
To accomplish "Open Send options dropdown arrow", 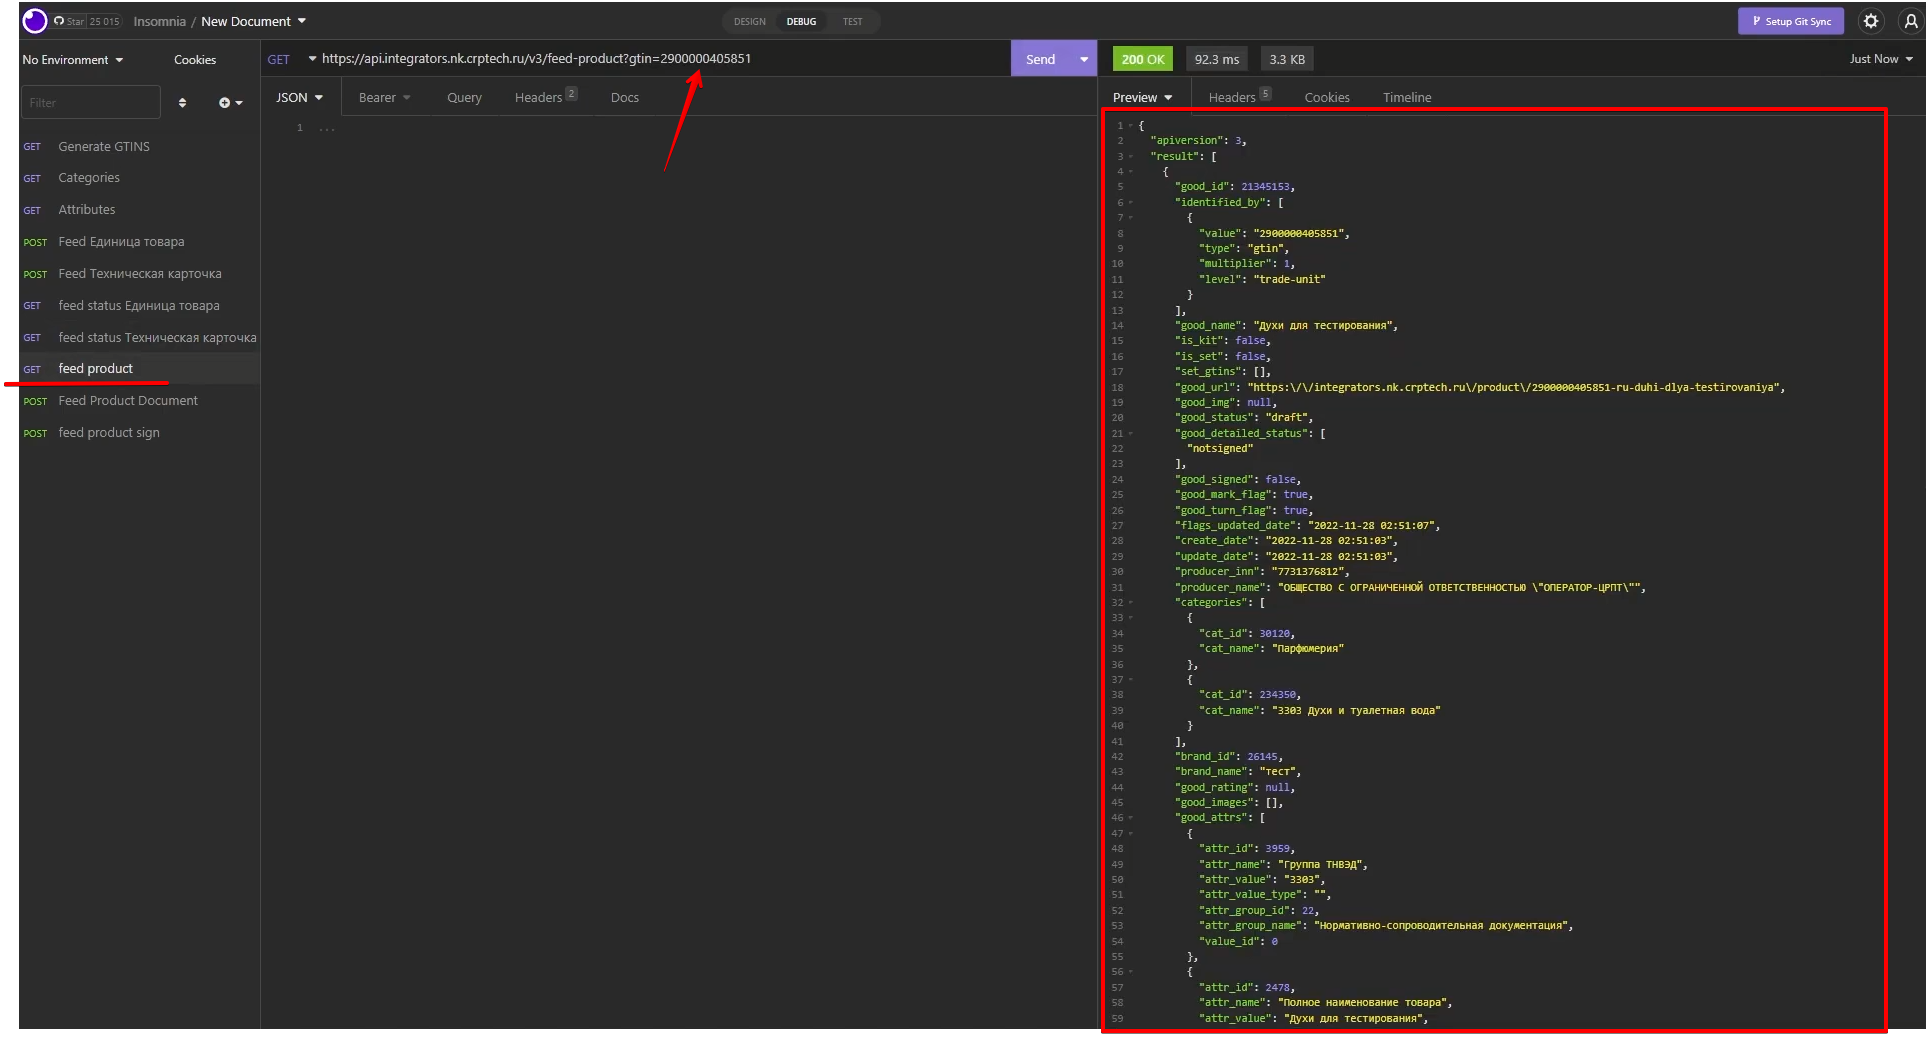I will [x=1084, y=59].
